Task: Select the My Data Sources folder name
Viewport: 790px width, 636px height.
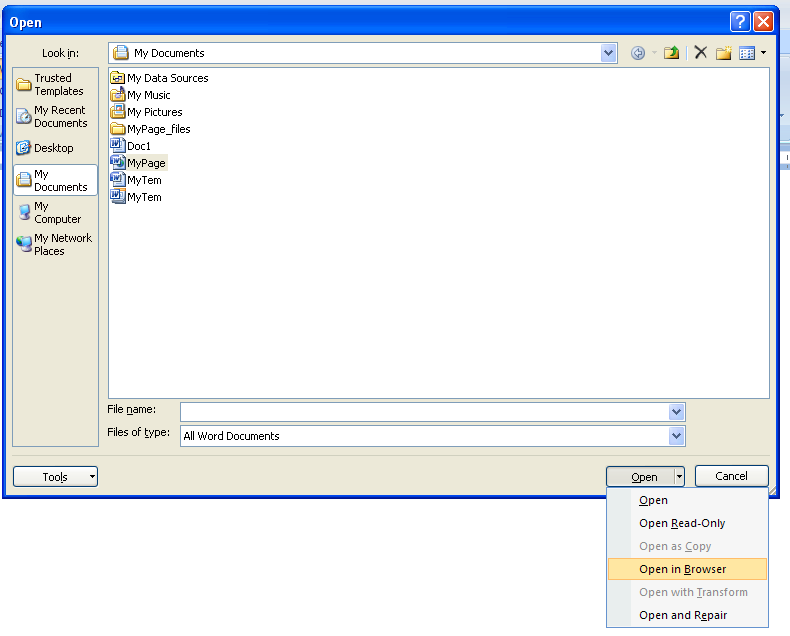Action: pos(167,78)
